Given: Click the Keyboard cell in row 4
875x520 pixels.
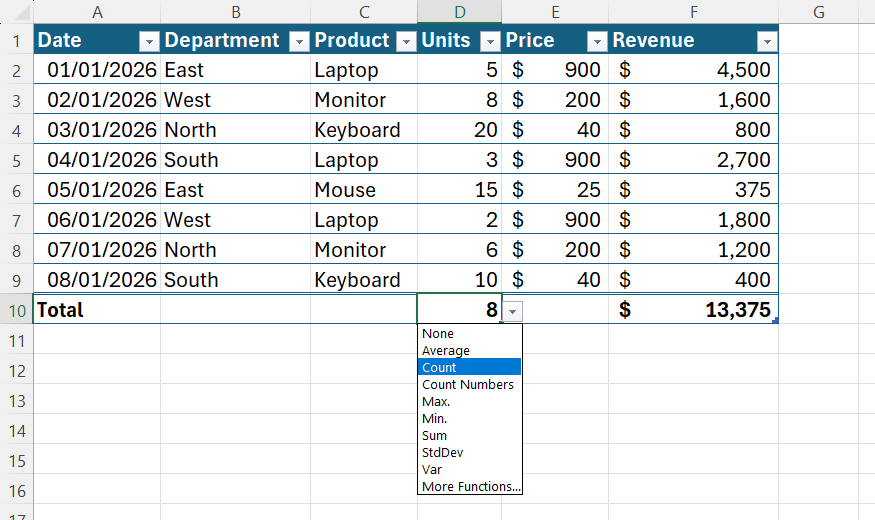Looking at the screenshot, I should [364, 130].
